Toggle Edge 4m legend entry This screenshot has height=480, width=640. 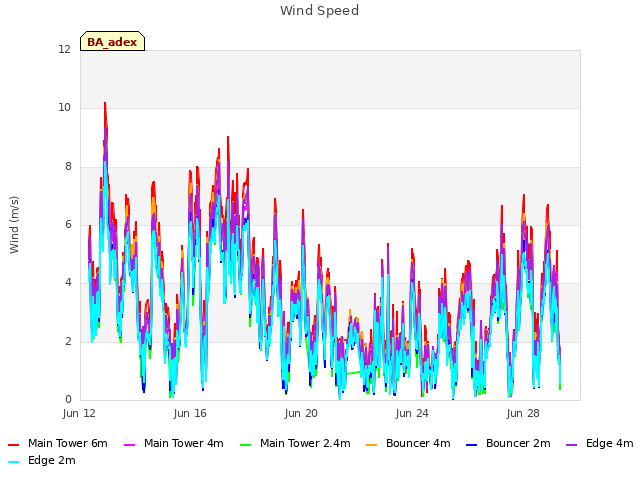pyautogui.click(x=600, y=443)
